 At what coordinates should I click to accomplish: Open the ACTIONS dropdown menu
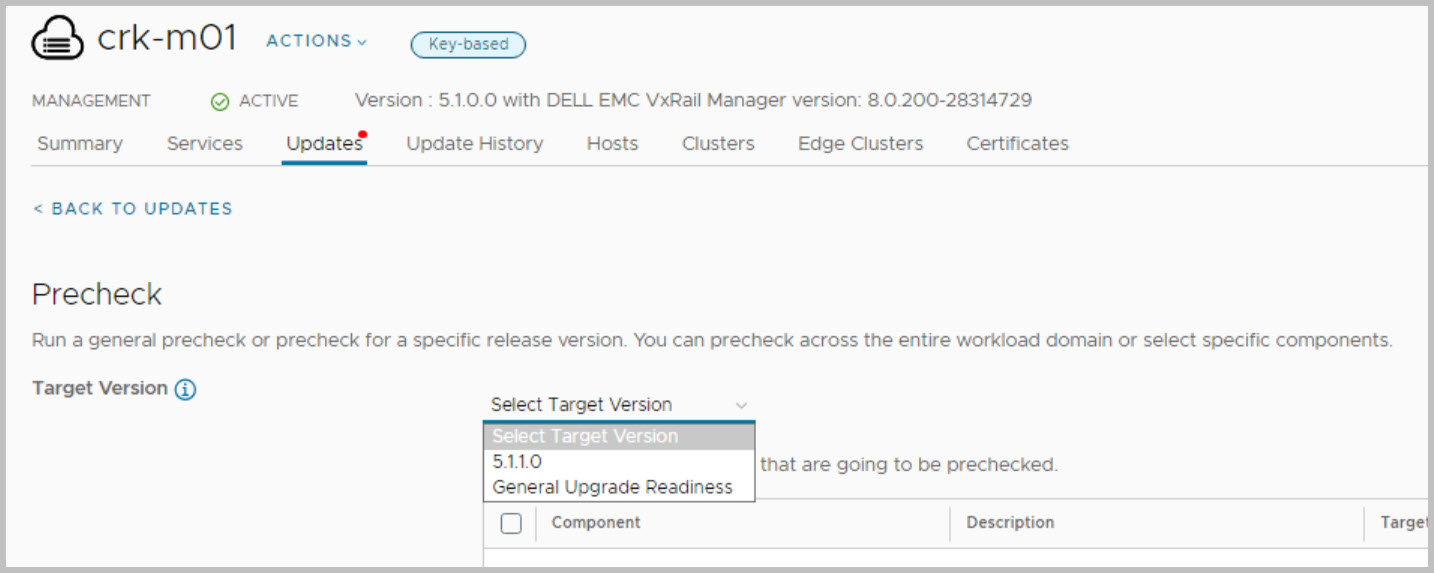[316, 41]
